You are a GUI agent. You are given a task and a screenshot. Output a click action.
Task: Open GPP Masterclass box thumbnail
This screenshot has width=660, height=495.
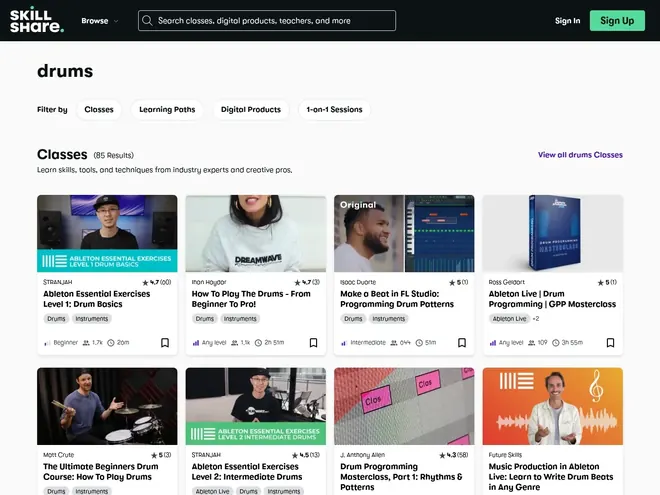553,233
